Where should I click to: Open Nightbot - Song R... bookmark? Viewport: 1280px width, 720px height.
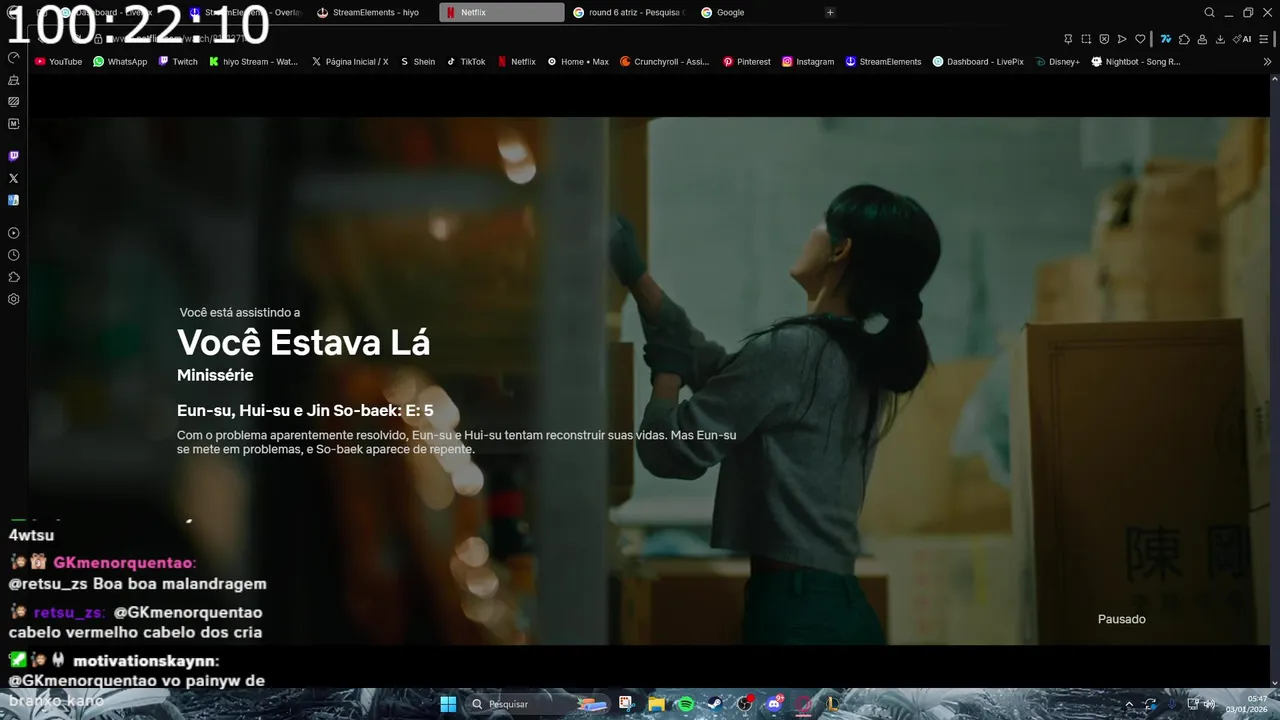[1136, 61]
